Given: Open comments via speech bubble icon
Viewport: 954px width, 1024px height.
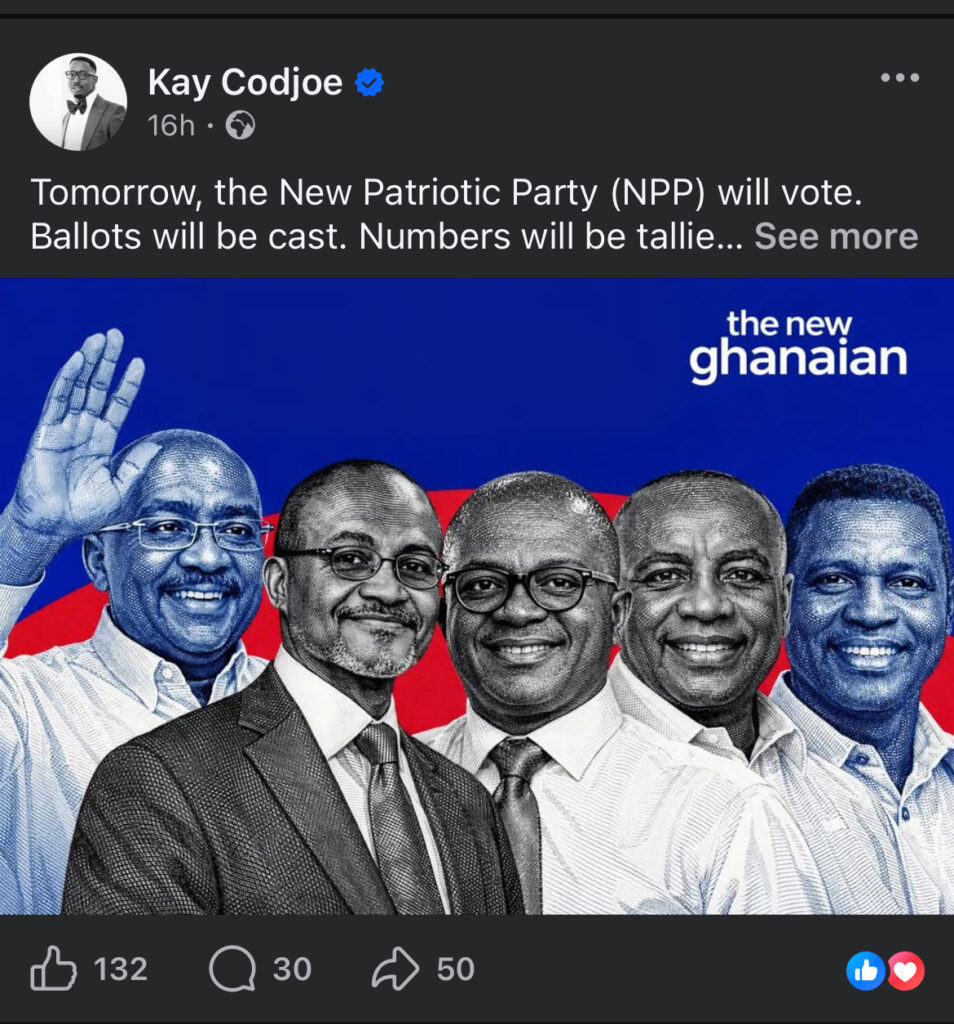Looking at the screenshot, I should pyautogui.click(x=232, y=968).
